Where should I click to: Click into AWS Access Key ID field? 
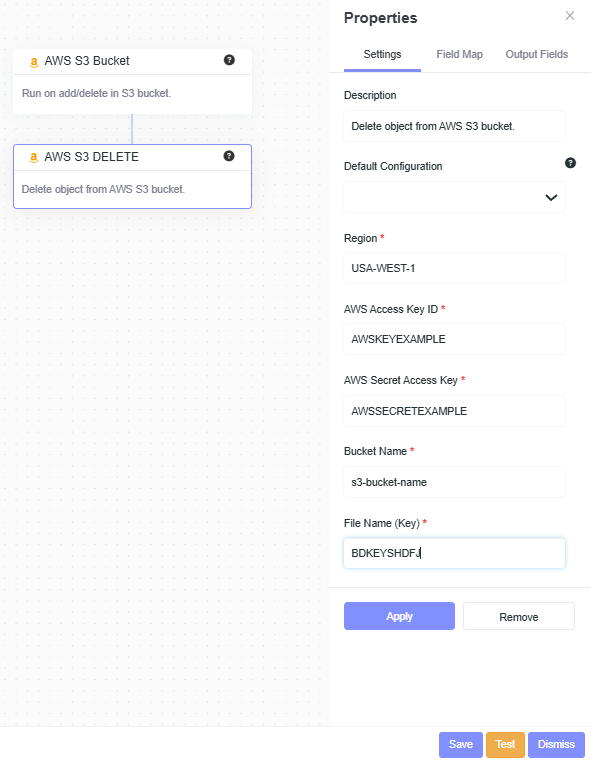454,339
